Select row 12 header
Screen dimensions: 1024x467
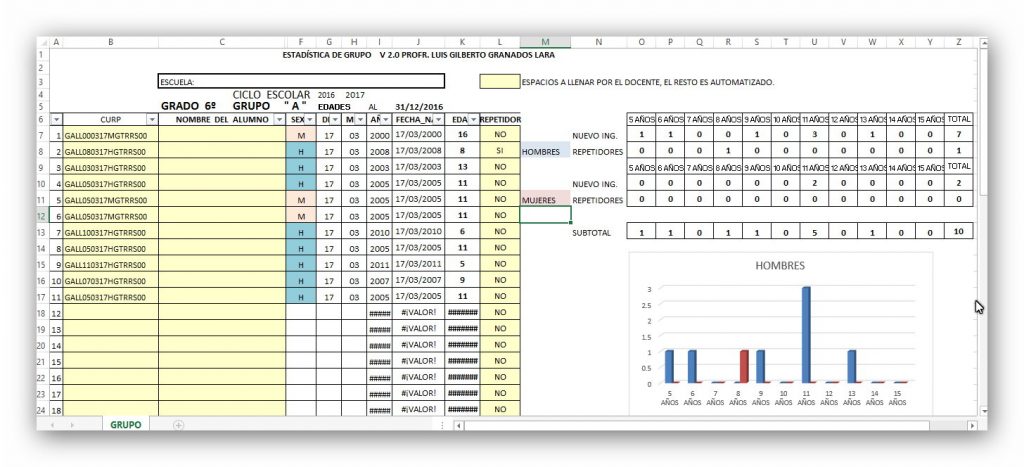[x=42, y=215]
